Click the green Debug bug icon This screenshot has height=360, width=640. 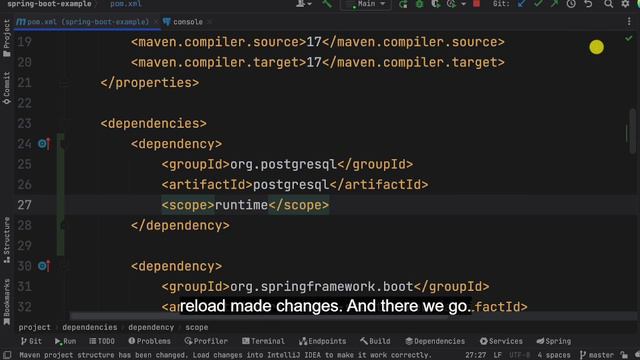[x=420, y=4]
